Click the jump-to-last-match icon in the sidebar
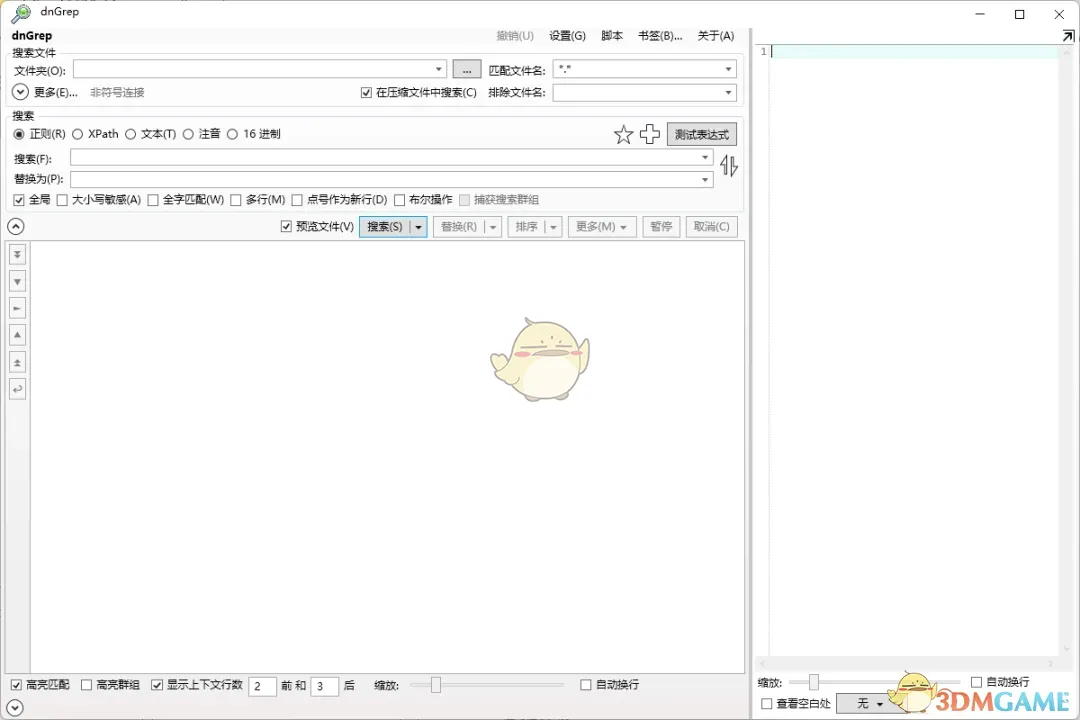 click(17, 254)
